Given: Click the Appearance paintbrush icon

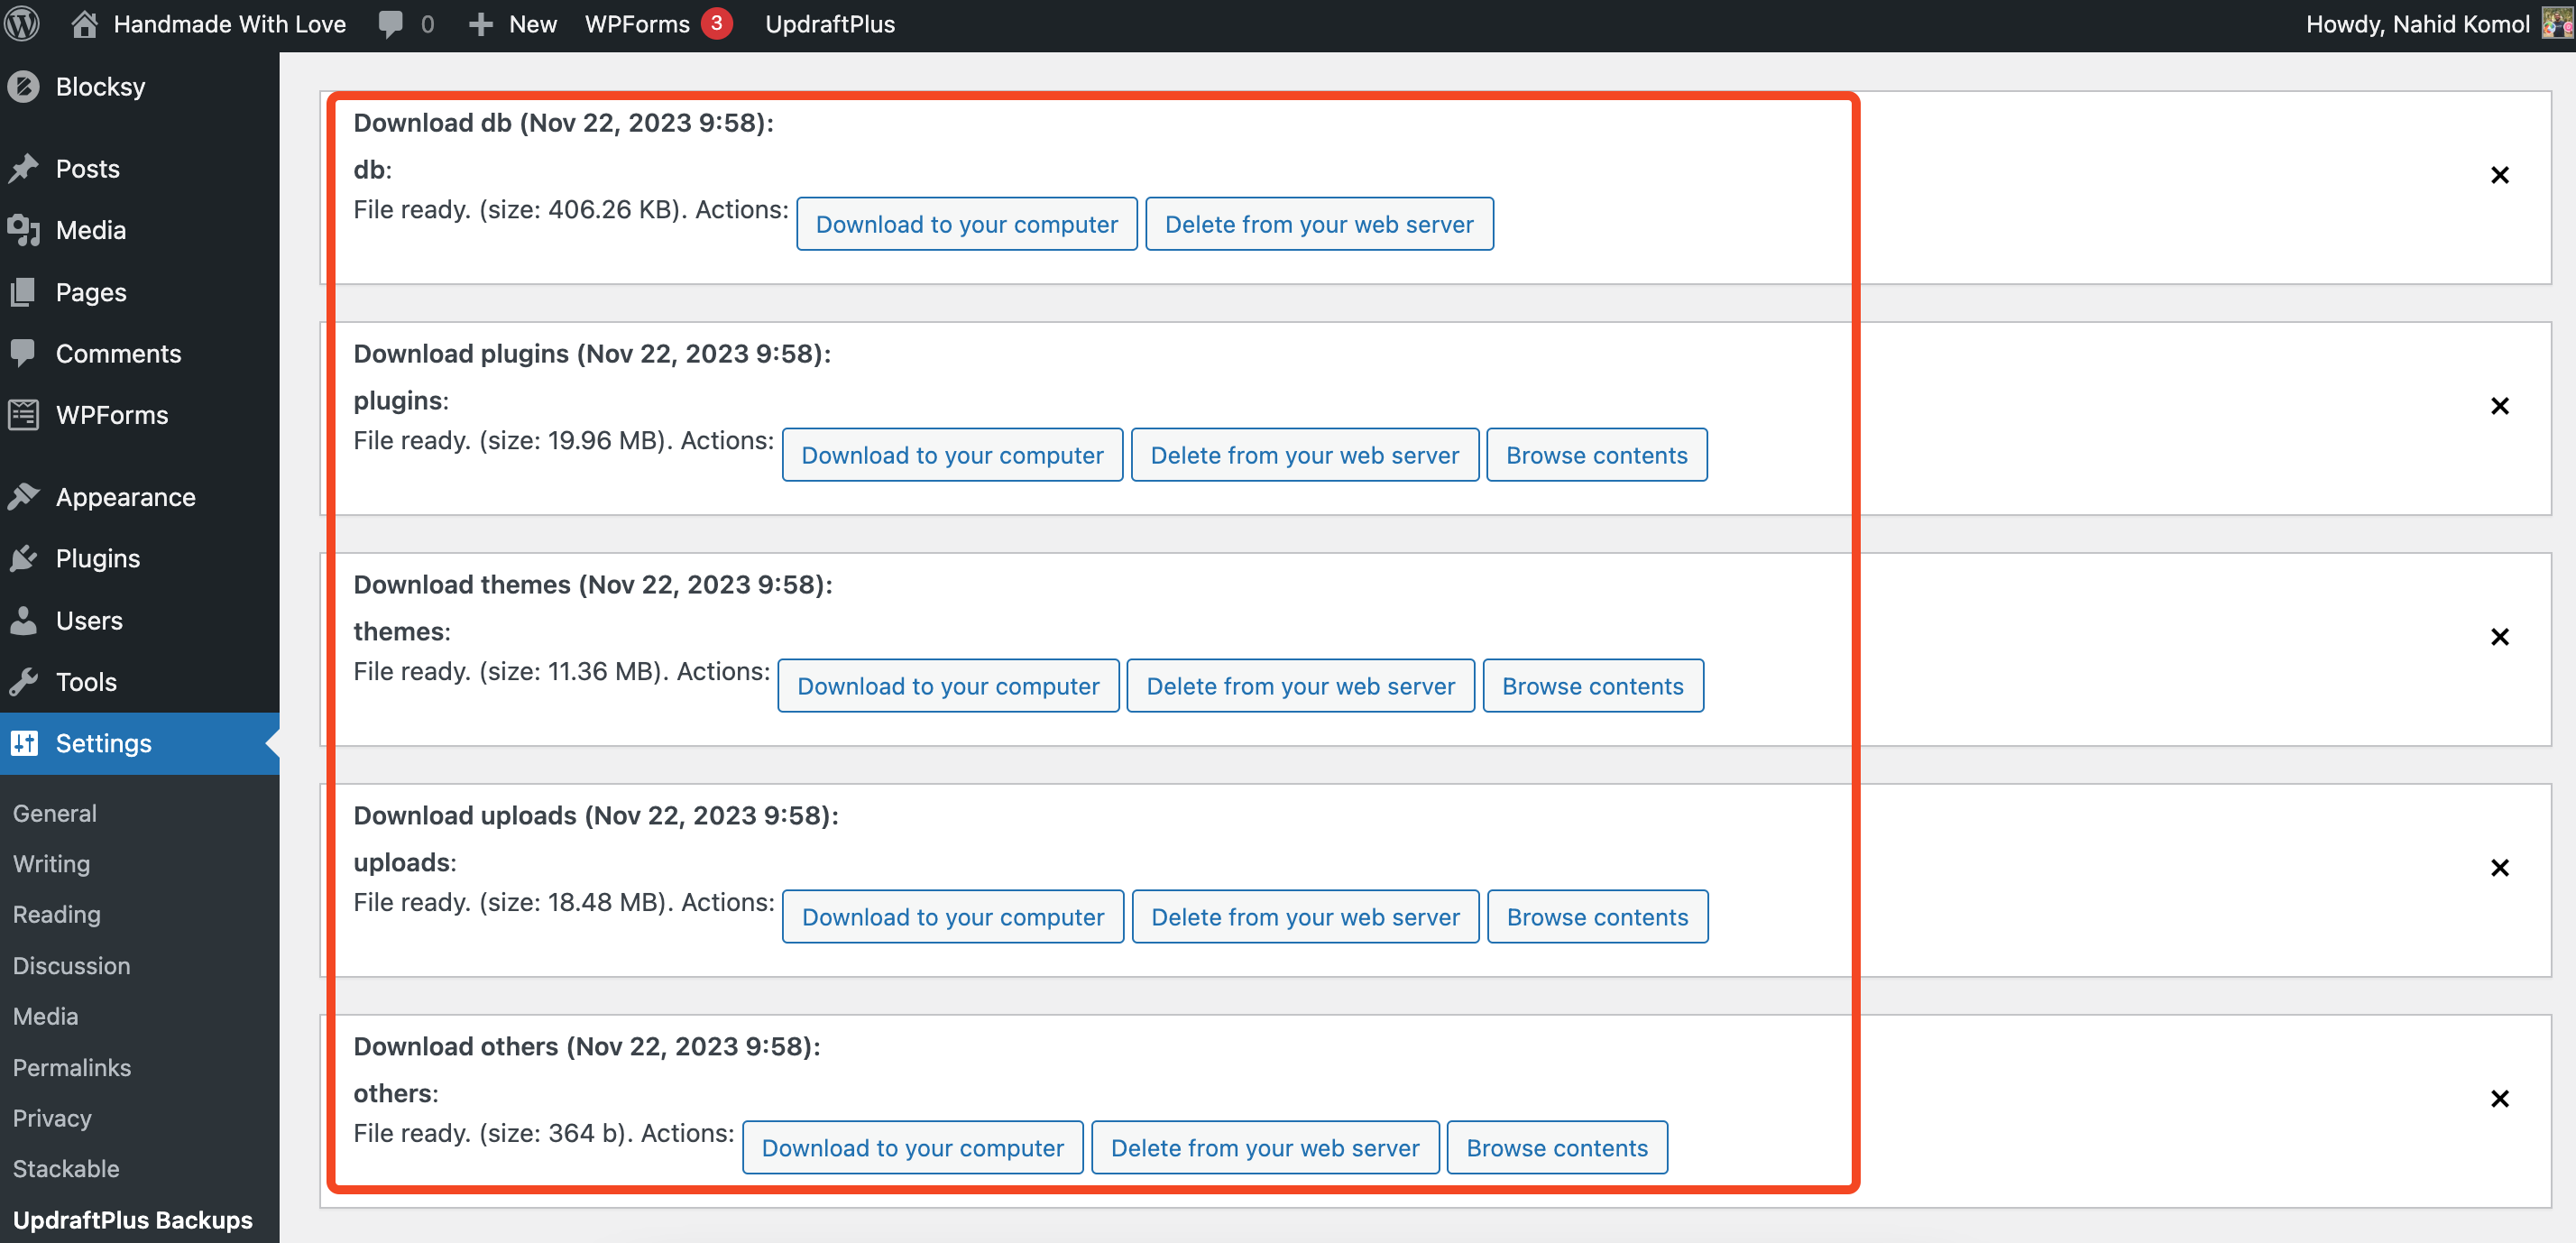Looking at the screenshot, I should click(24, 497).
